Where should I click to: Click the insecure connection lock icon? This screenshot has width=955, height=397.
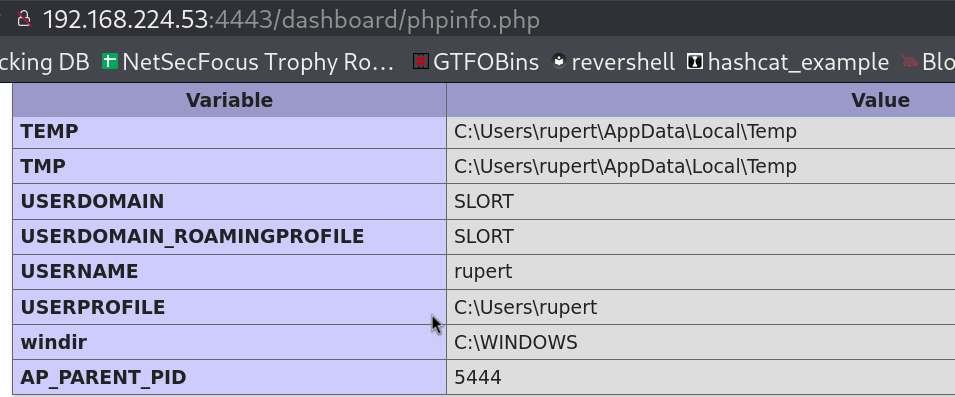point(24,19)
